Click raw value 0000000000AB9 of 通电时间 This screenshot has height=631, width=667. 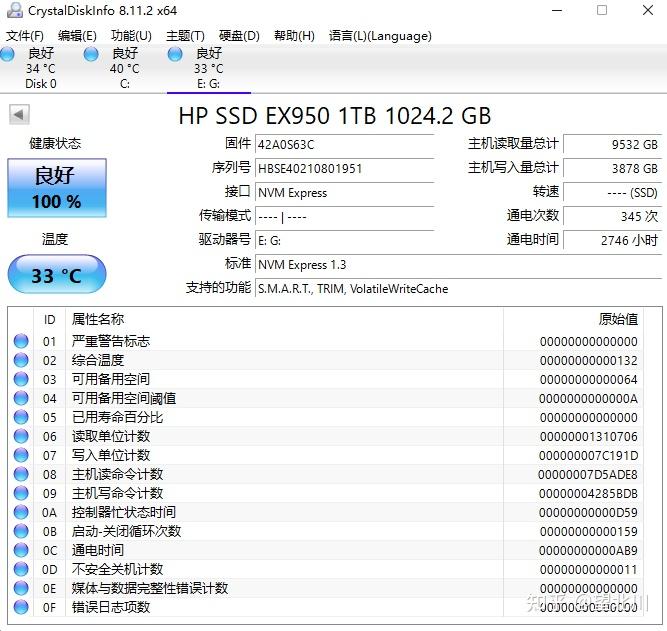(588, 550)
